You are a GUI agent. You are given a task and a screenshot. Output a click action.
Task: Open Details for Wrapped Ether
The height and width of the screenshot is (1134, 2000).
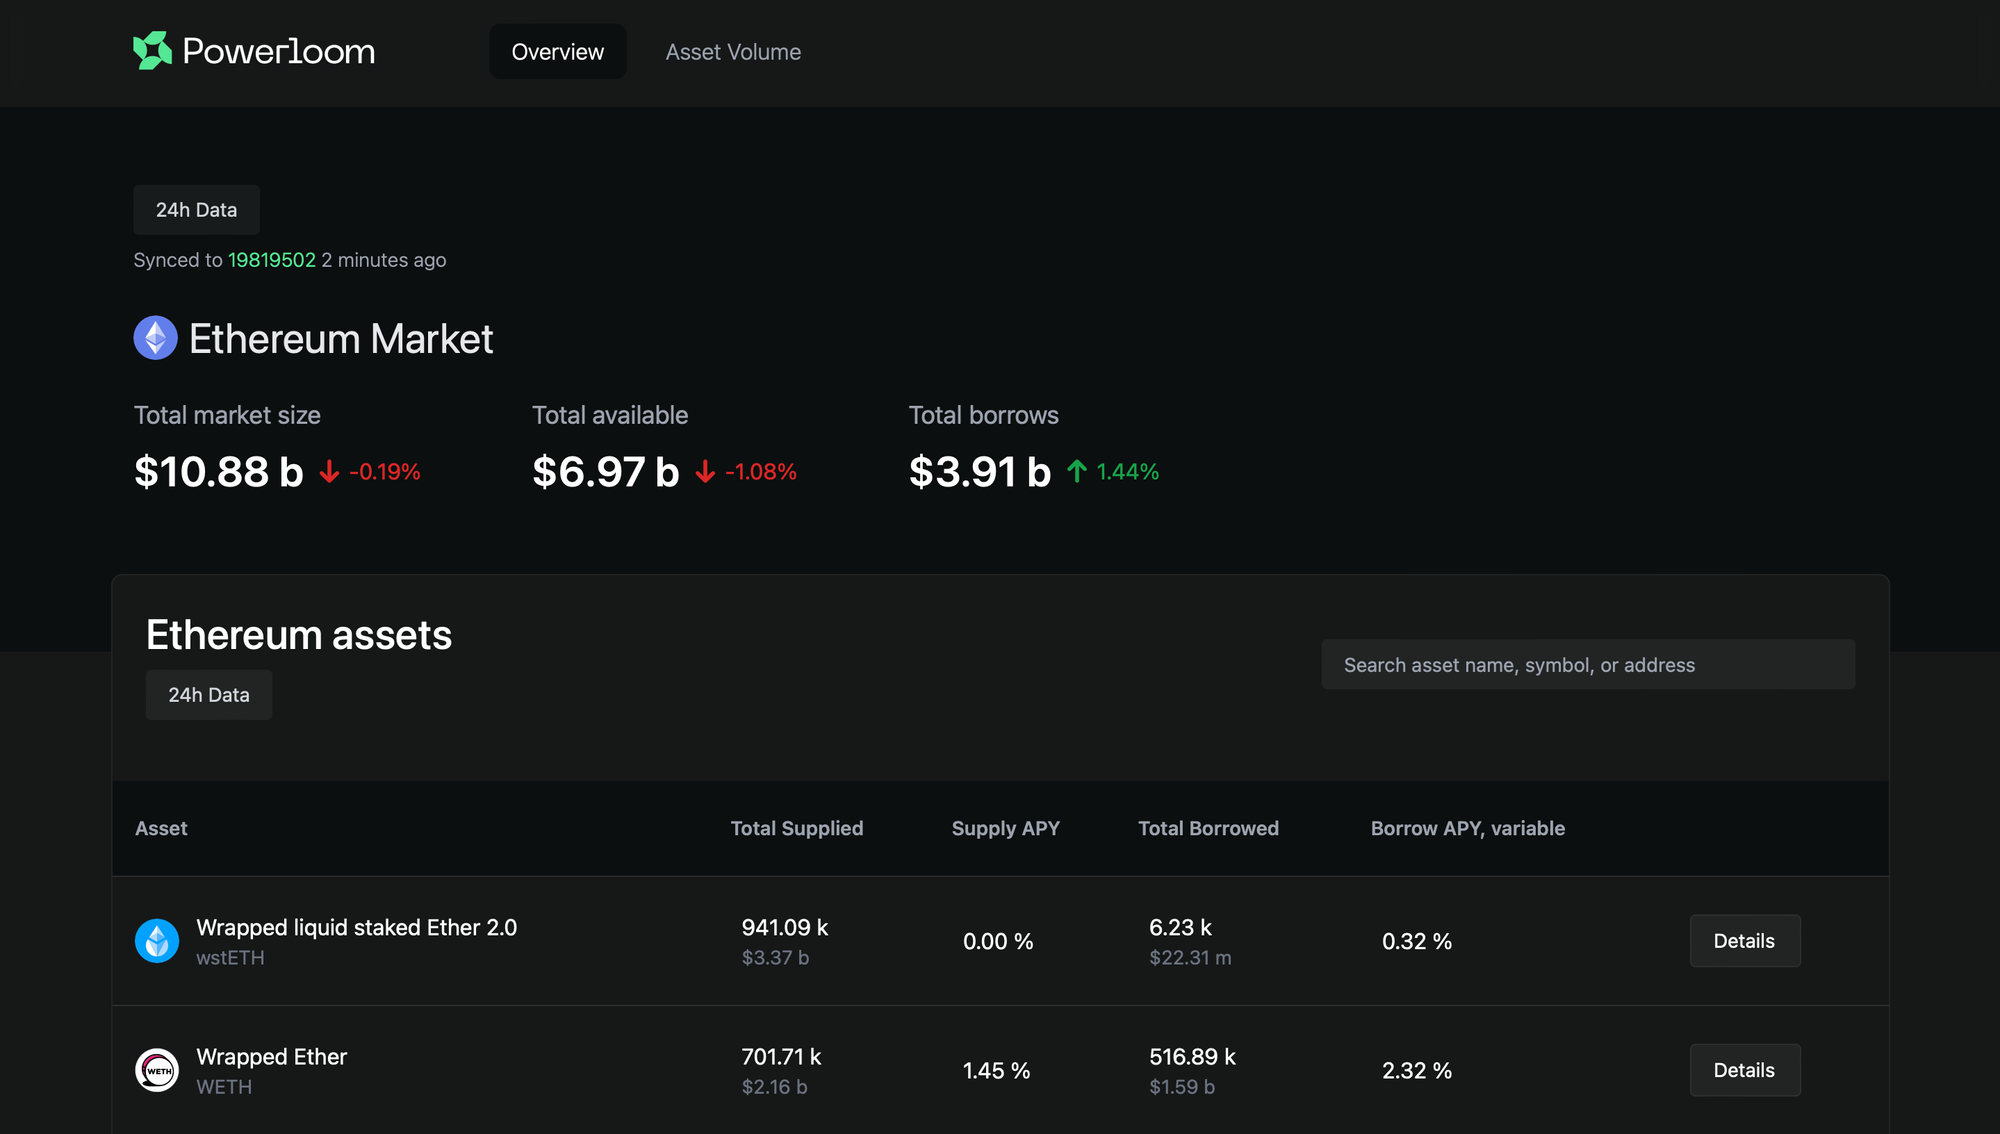[1744, 1070]
